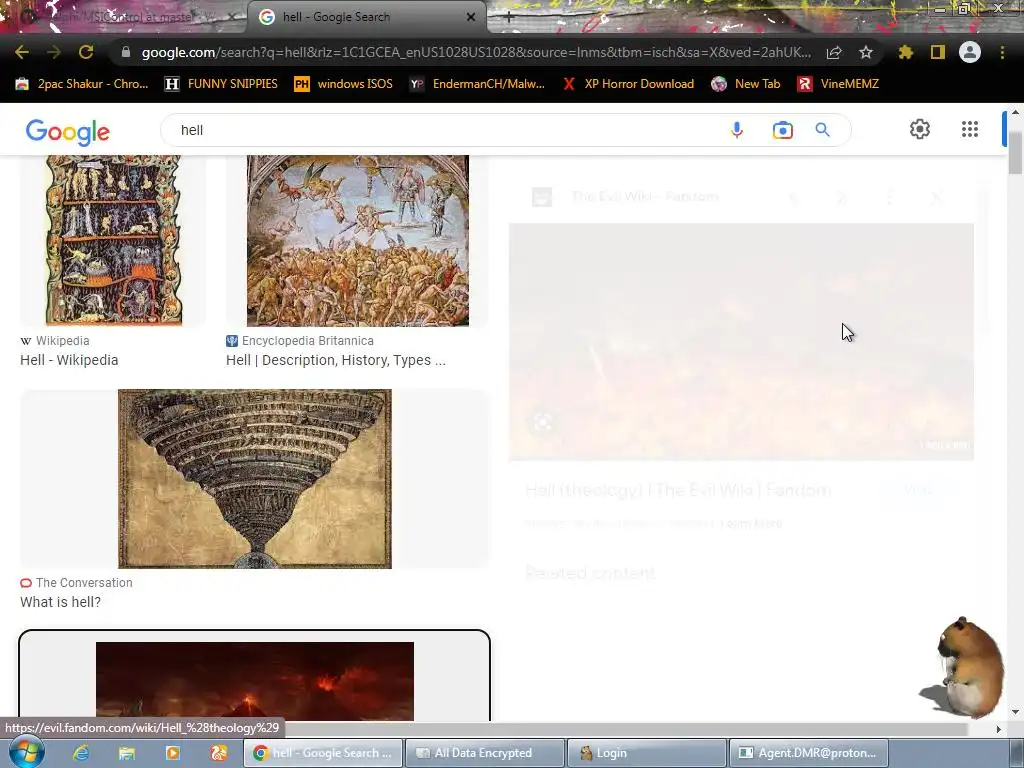Image resolution: width=1024 pixels, height=768 pixels.
Task: Open 'Hell (theology) | The Evil Wiki' title
Action: tap(678, 490)
